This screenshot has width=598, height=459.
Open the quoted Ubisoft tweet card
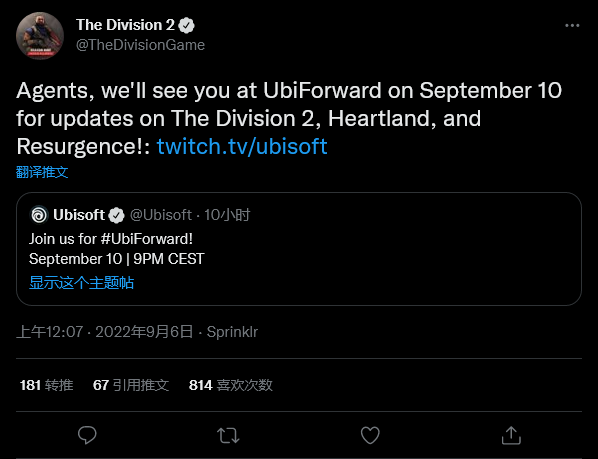tap(299, 249)
